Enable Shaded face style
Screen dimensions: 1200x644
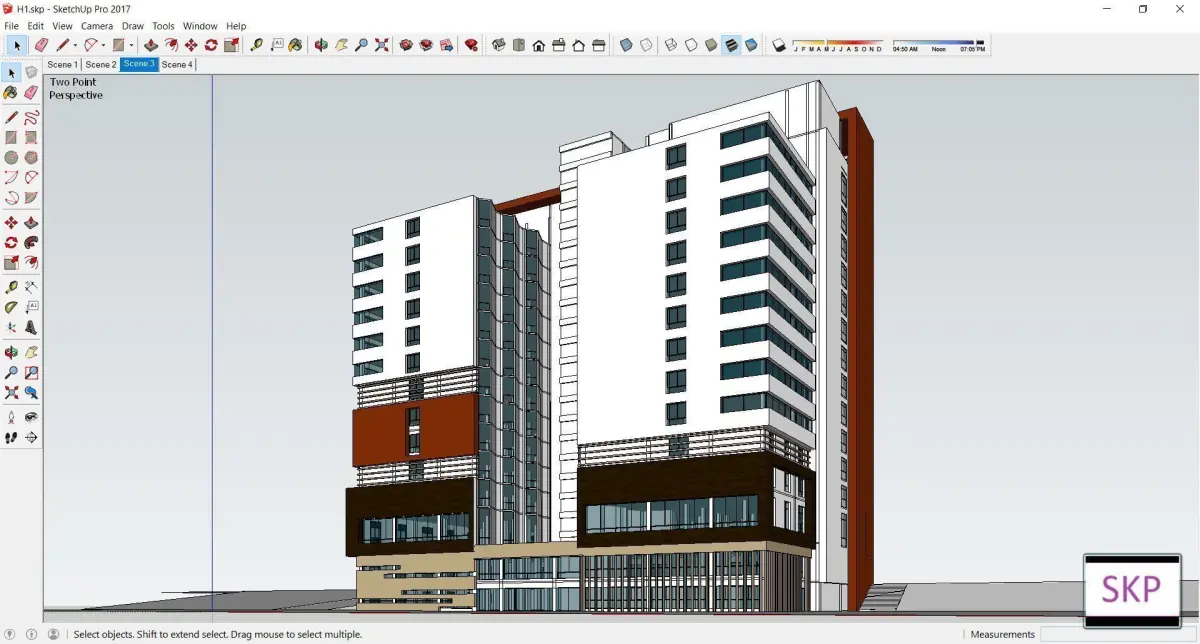coord(711,45)
